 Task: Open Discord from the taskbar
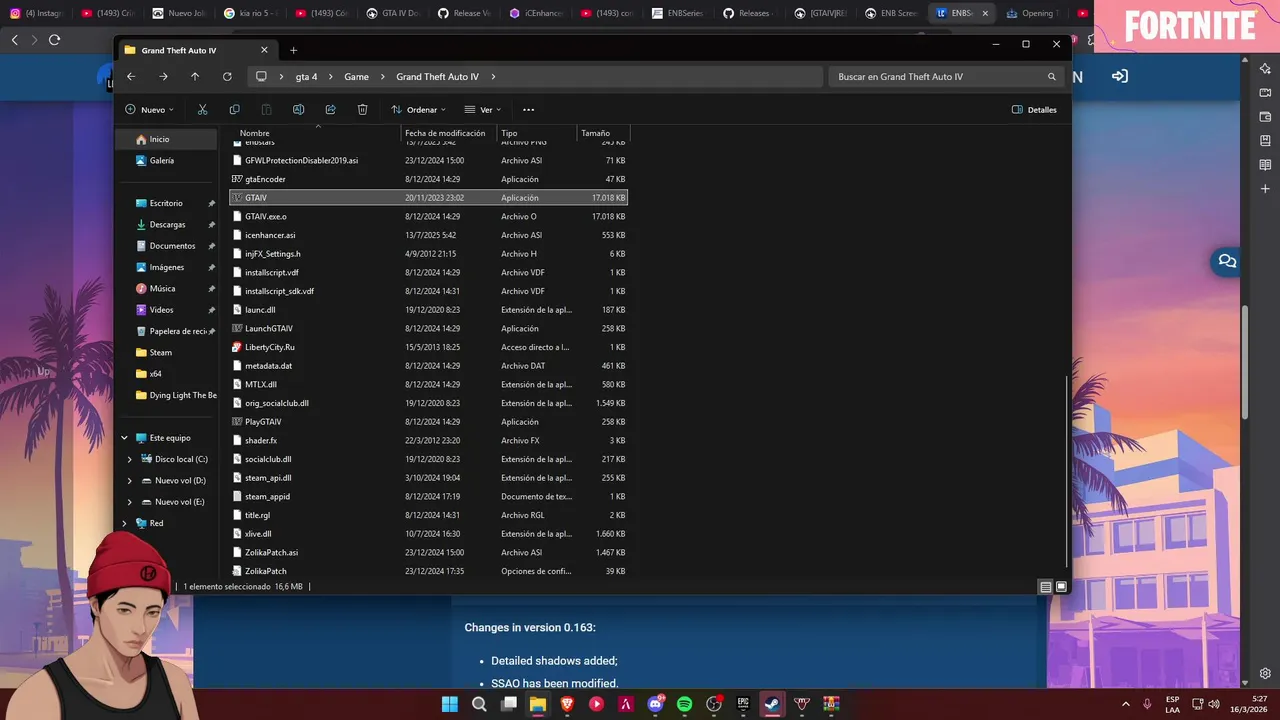pyautogui.click(x=655, y=704)
